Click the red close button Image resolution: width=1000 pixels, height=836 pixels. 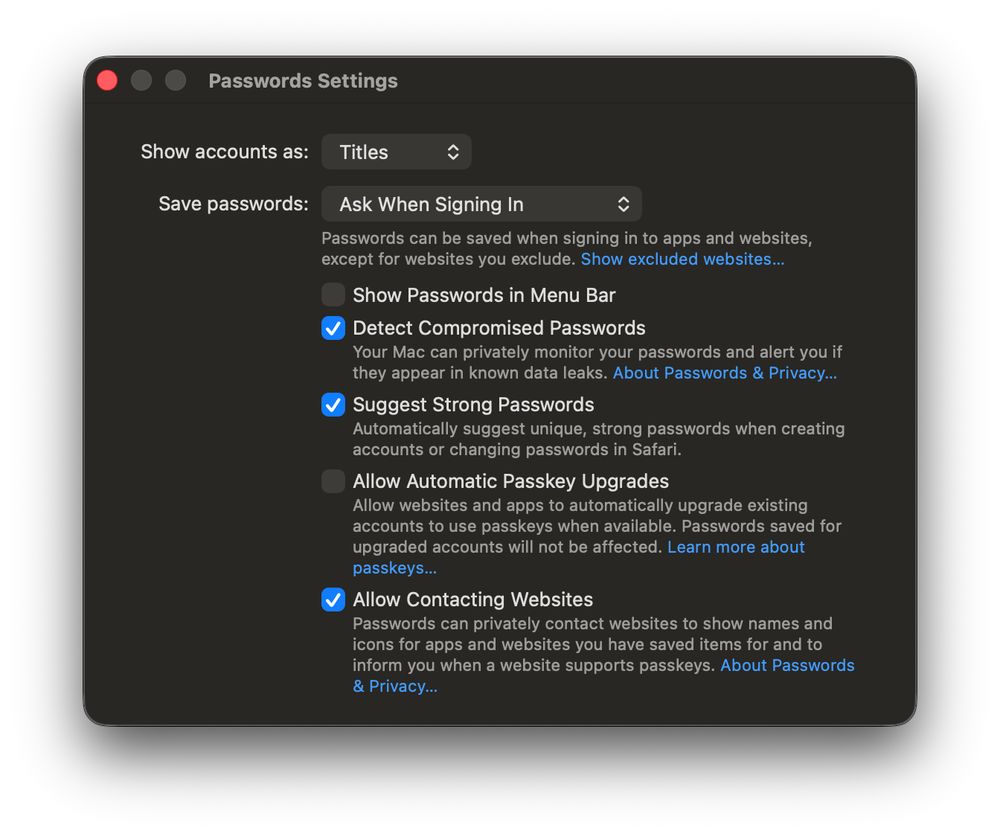point(107,80)
